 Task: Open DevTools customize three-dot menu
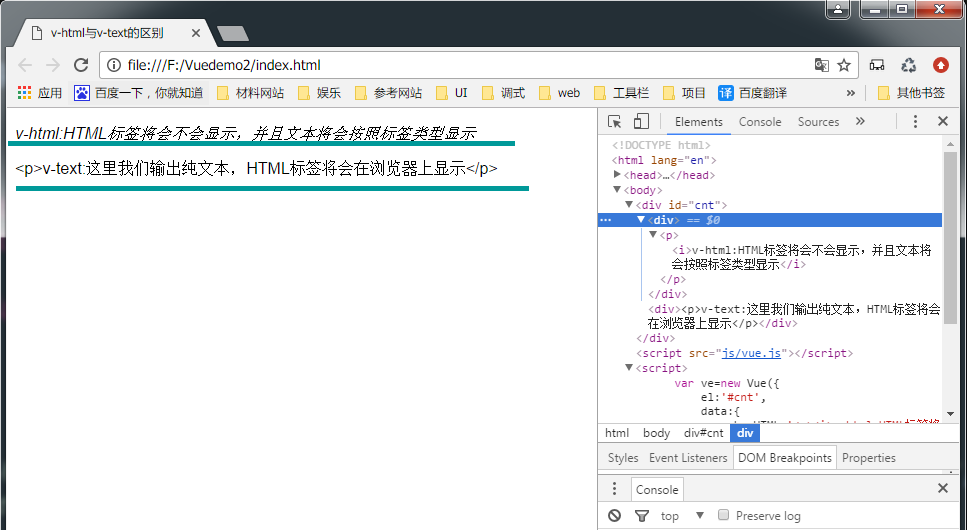(x=915, y=122)
